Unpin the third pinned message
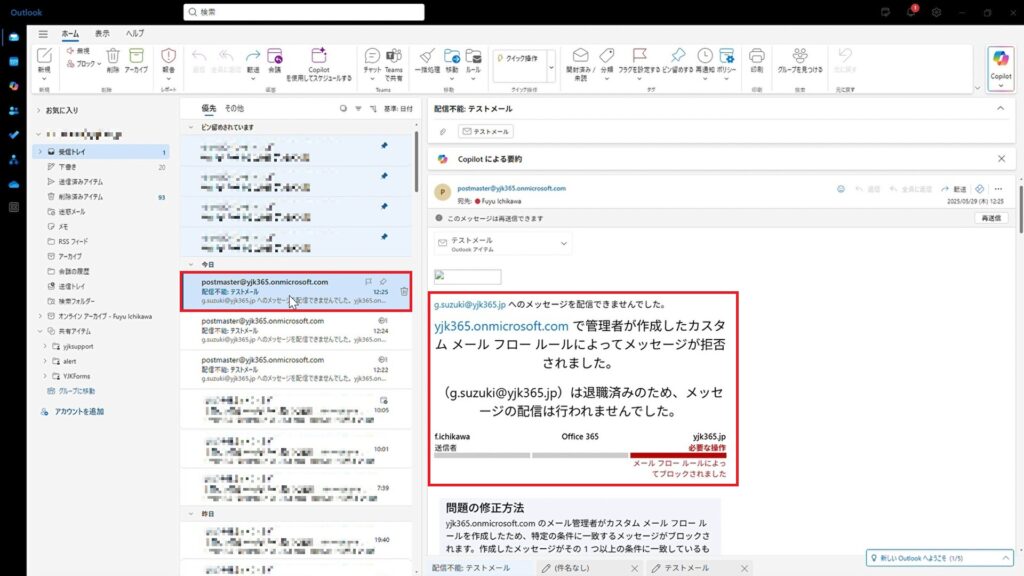The image size is (1024, 576). 384,206
